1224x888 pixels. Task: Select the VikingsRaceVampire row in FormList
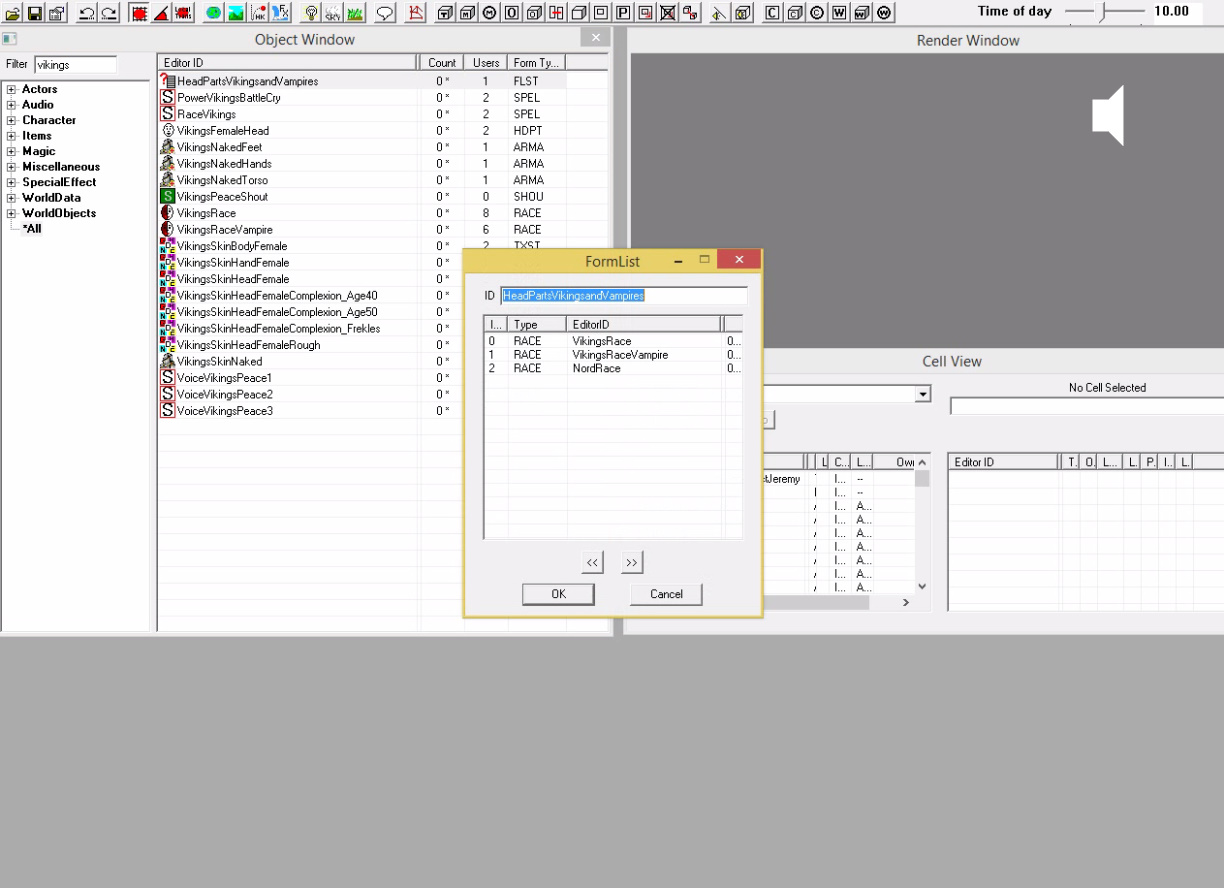coord(613,355)
